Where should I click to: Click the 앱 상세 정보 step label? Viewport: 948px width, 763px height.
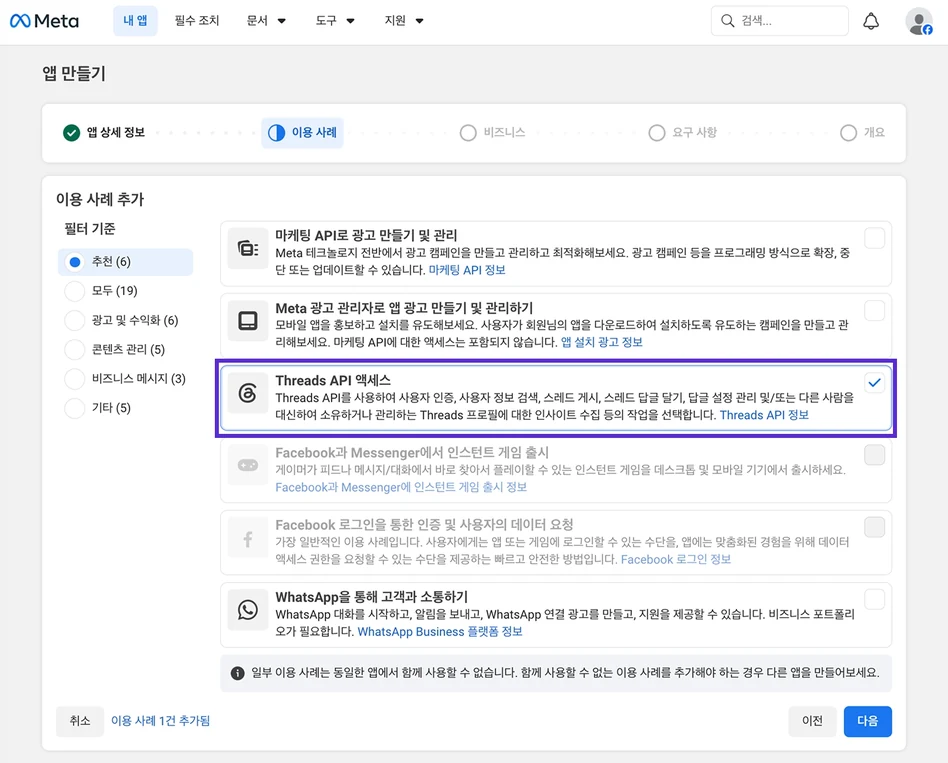point(115,132)
